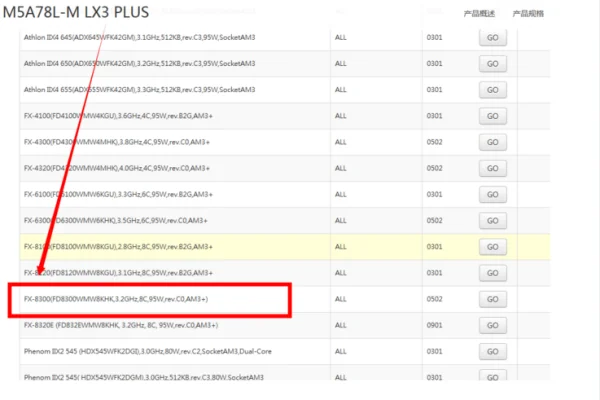Click BIOS version 0301 in FX-4100 row

click(434, 116)
